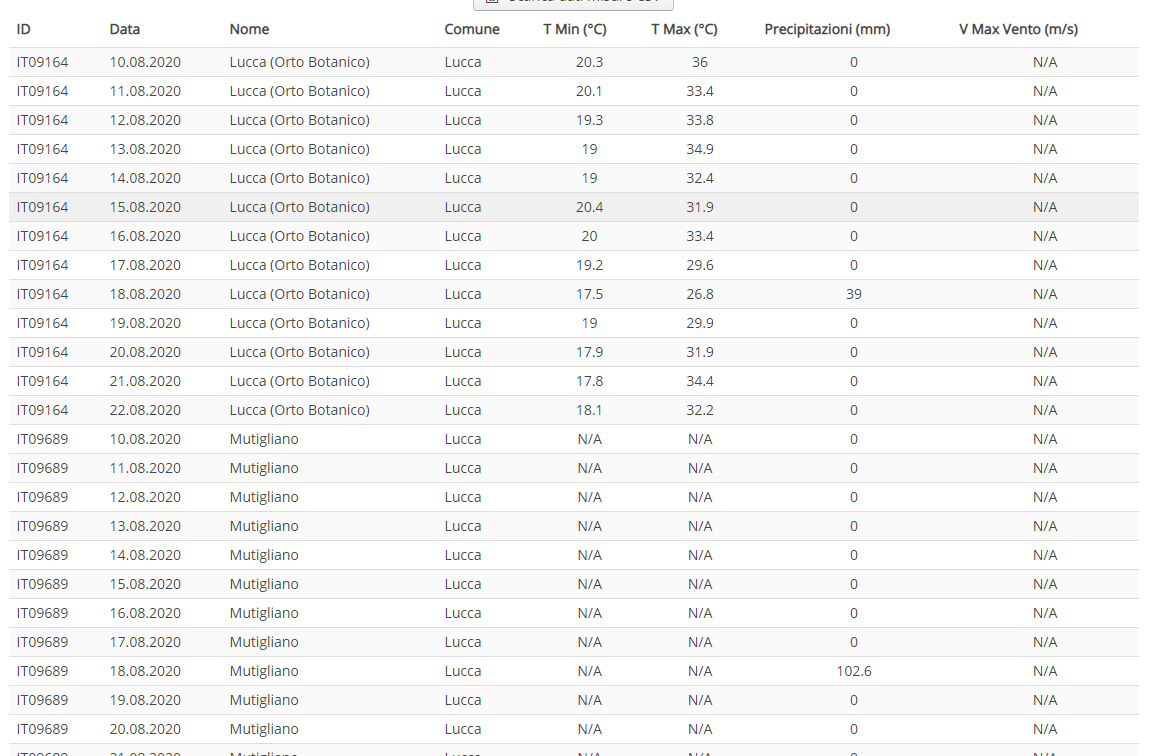Select T Min value 18.1
1167x756 pixels.
[x=589, y=410]
